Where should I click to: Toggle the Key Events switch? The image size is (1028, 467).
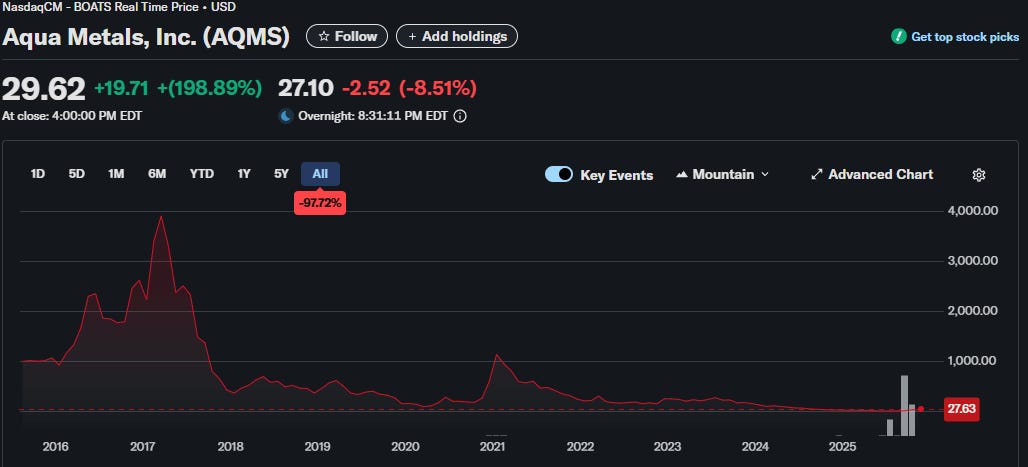(x=559, y=174)
